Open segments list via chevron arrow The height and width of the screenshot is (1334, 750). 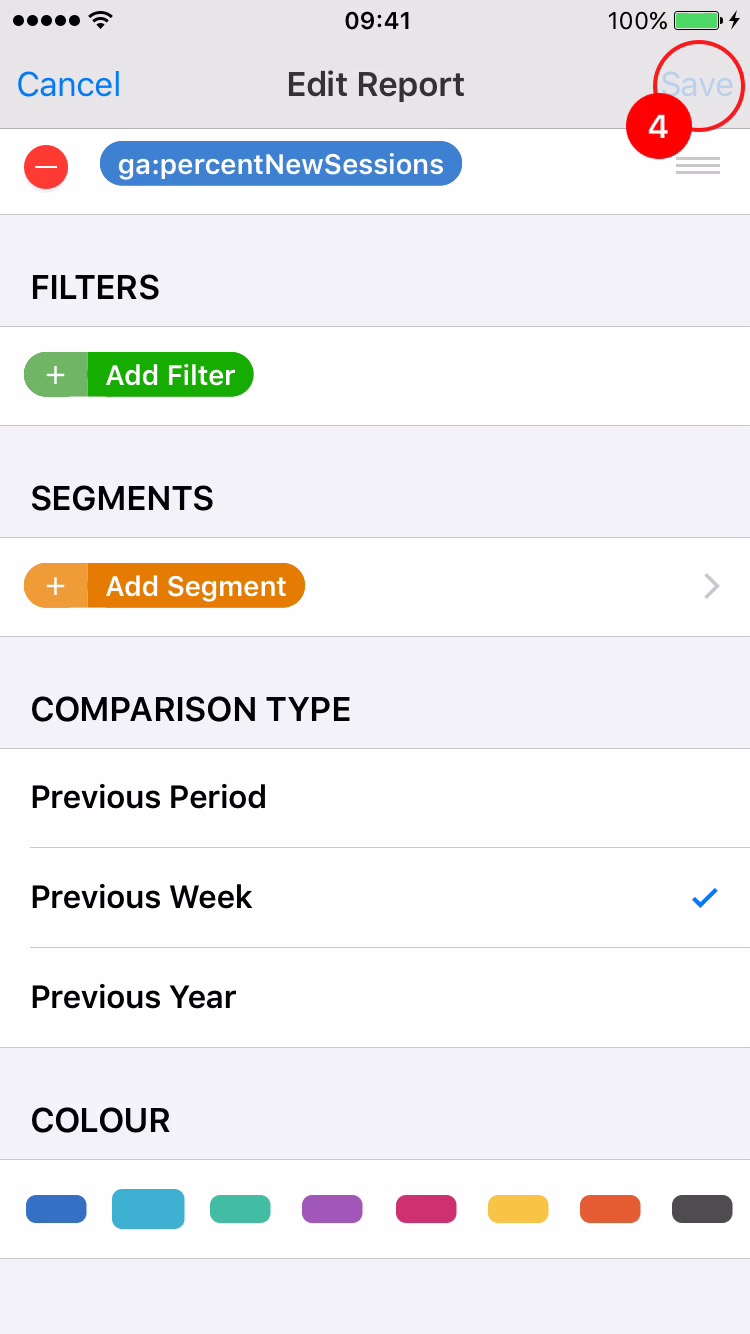(711, 586)
